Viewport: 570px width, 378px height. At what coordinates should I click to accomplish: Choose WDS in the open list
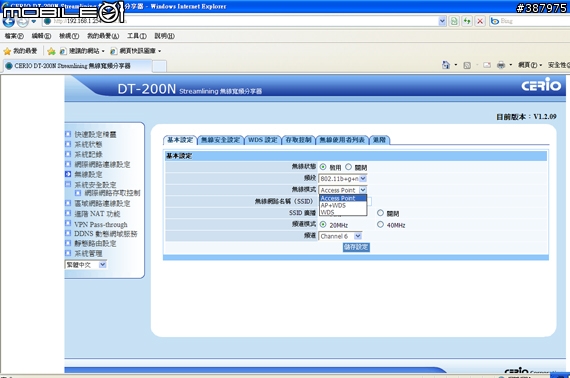click(343, 212)
